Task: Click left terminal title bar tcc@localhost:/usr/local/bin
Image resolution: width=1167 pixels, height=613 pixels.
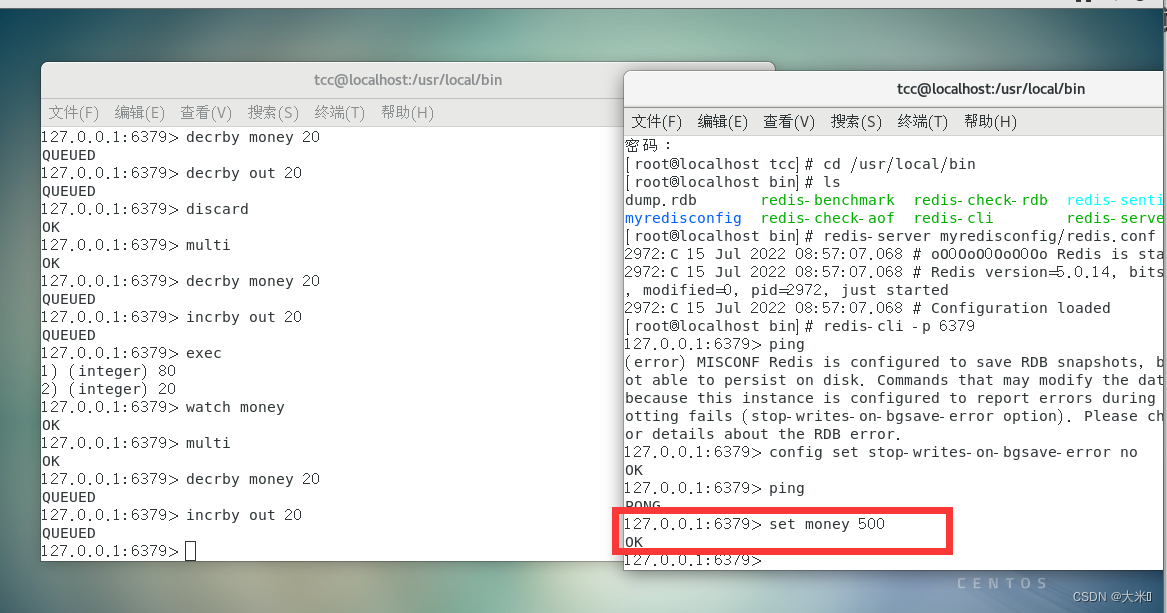Action: pos(408,80)
